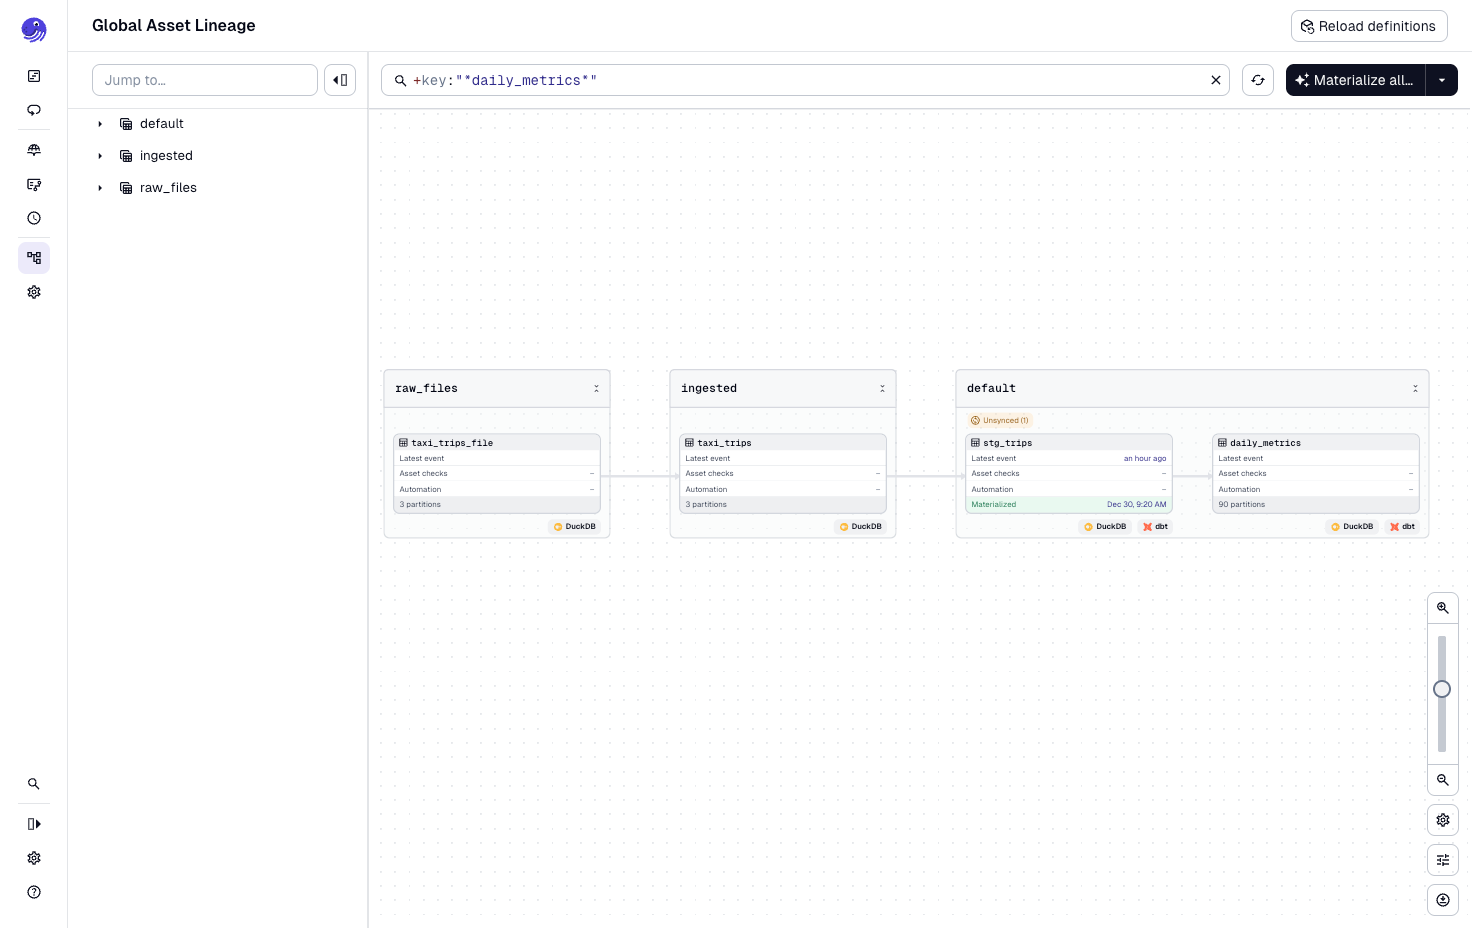Open the asset lineage view in the sidebar
1472x928 pixels.
point(34,258)
